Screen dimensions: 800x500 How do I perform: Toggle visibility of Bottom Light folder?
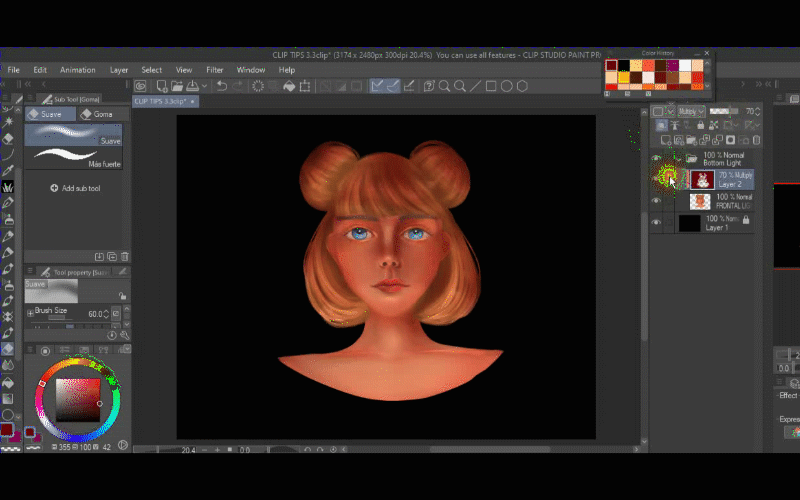click(656, 158)
